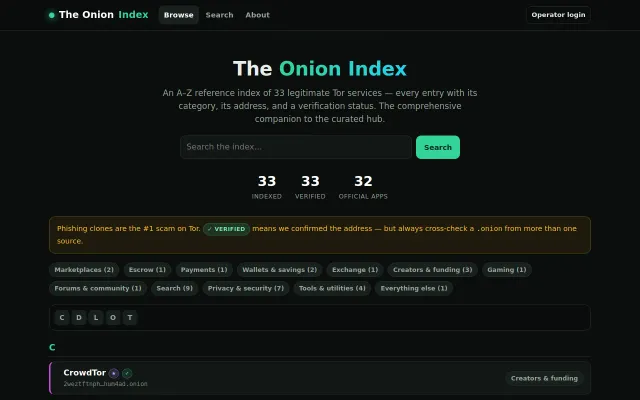Filter by Exchange (1) category
Viewport: 640px width, 400px height.
[x=355, y=270]
